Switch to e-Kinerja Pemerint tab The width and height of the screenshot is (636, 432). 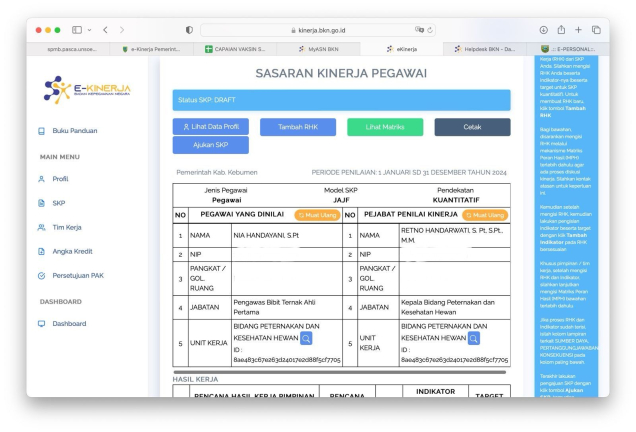[151, 49]
